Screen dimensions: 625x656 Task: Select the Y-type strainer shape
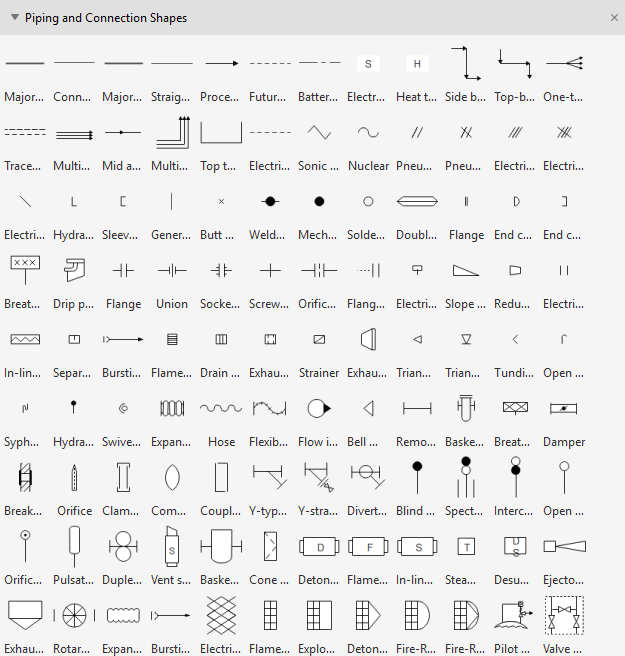tap(270, 477)
